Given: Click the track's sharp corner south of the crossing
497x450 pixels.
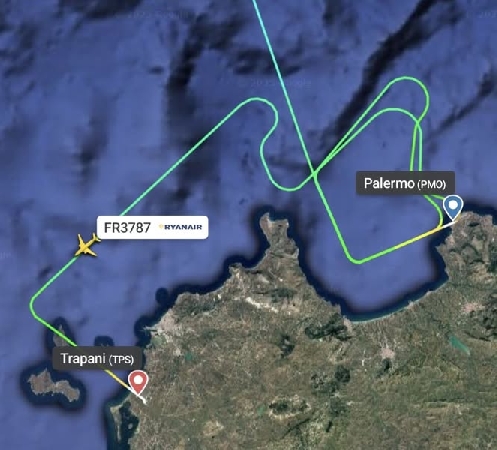Looking at the screenshot, I should click(354, 260).
